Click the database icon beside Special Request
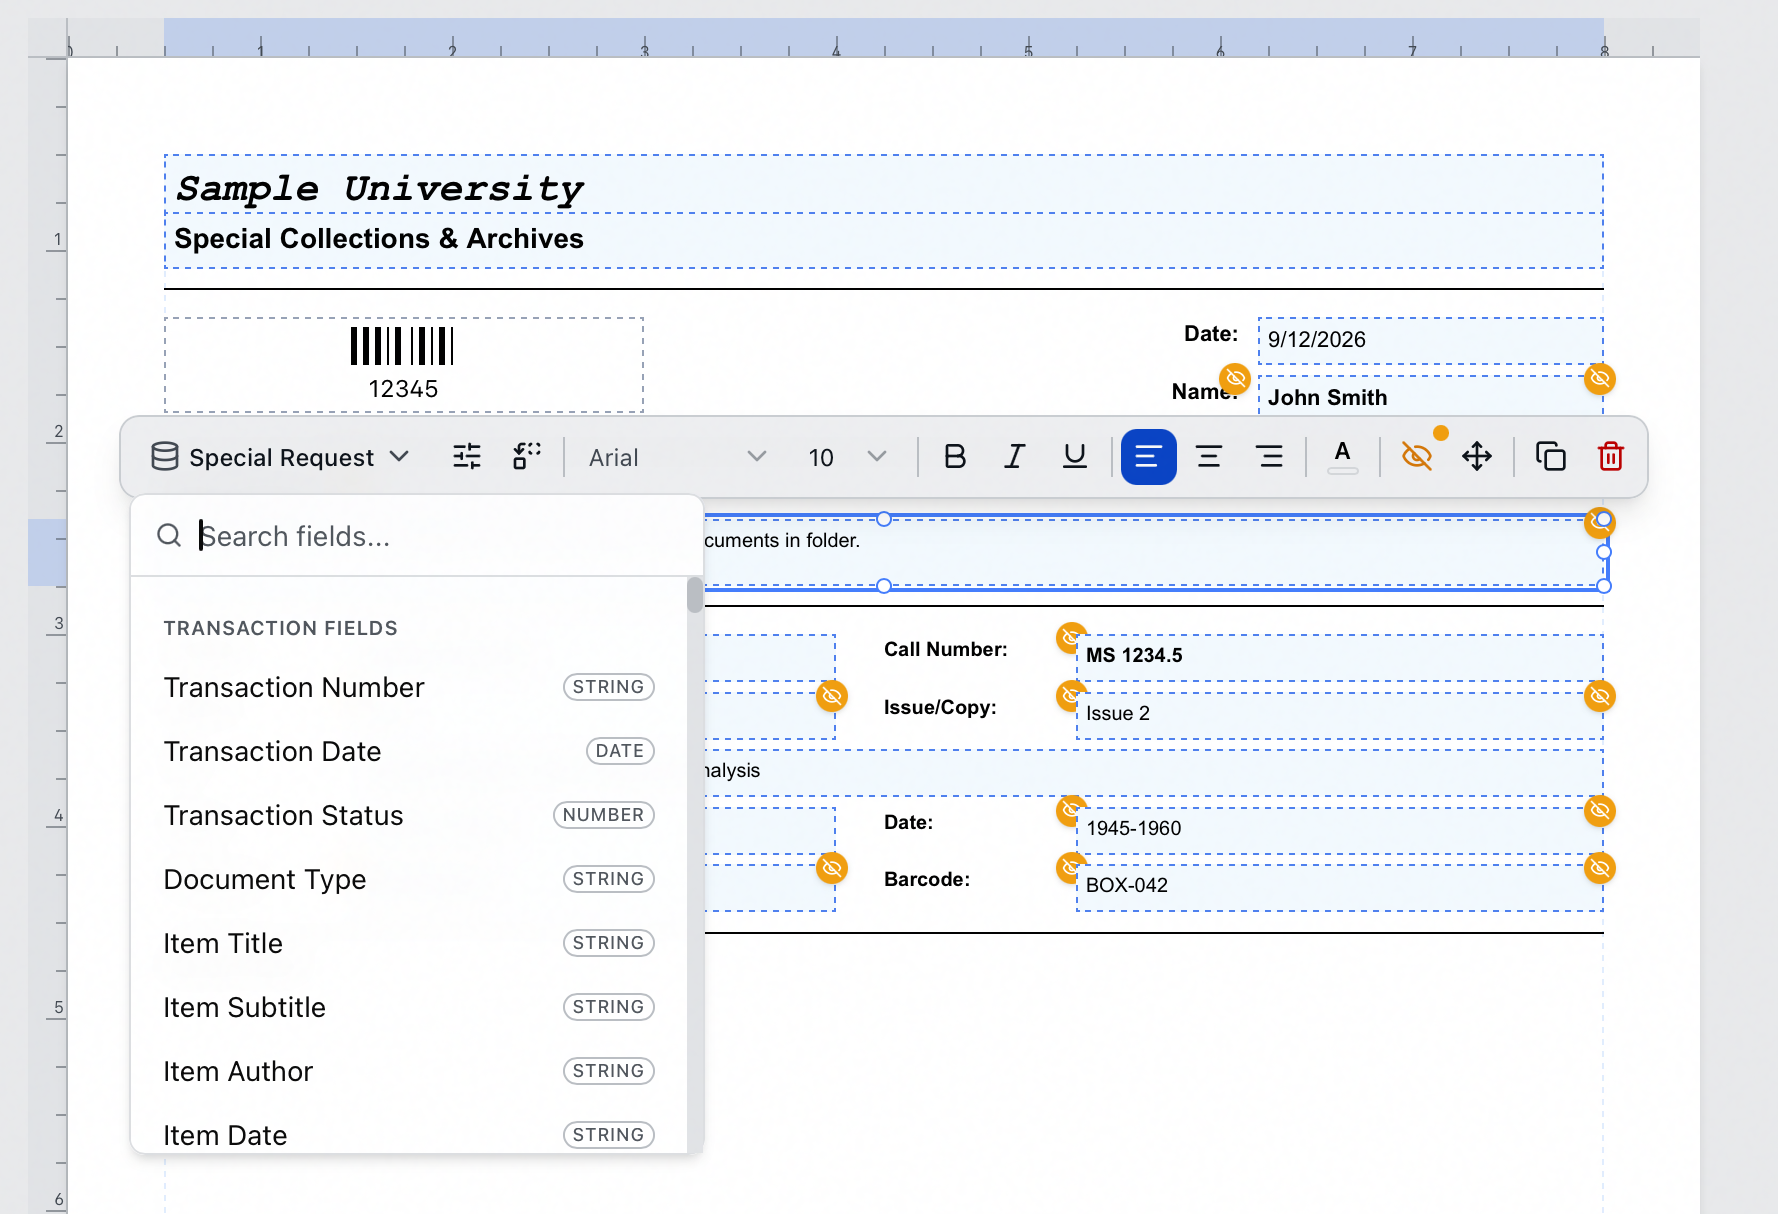This screenshot has width=1778, height=1214. (x=165, y=457)
